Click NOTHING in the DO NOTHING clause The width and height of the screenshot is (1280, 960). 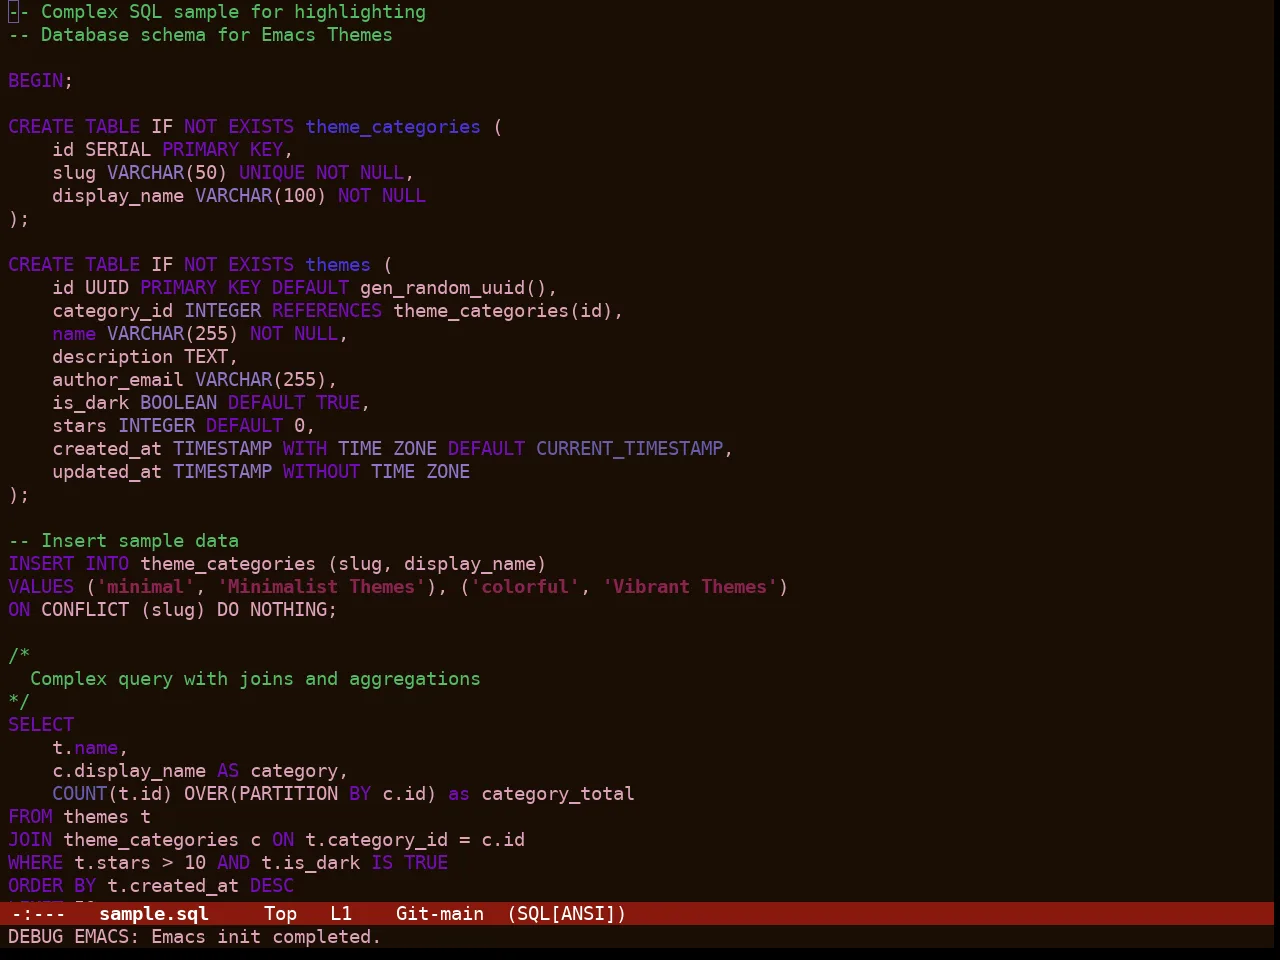click(288, 609)
